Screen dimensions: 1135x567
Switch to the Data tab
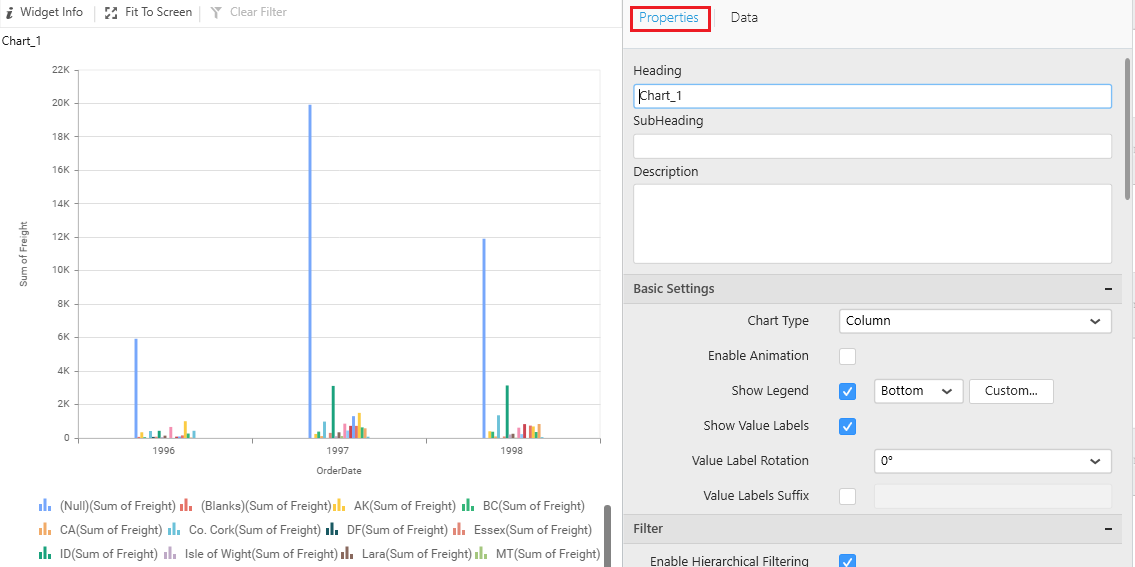point(744,18)
